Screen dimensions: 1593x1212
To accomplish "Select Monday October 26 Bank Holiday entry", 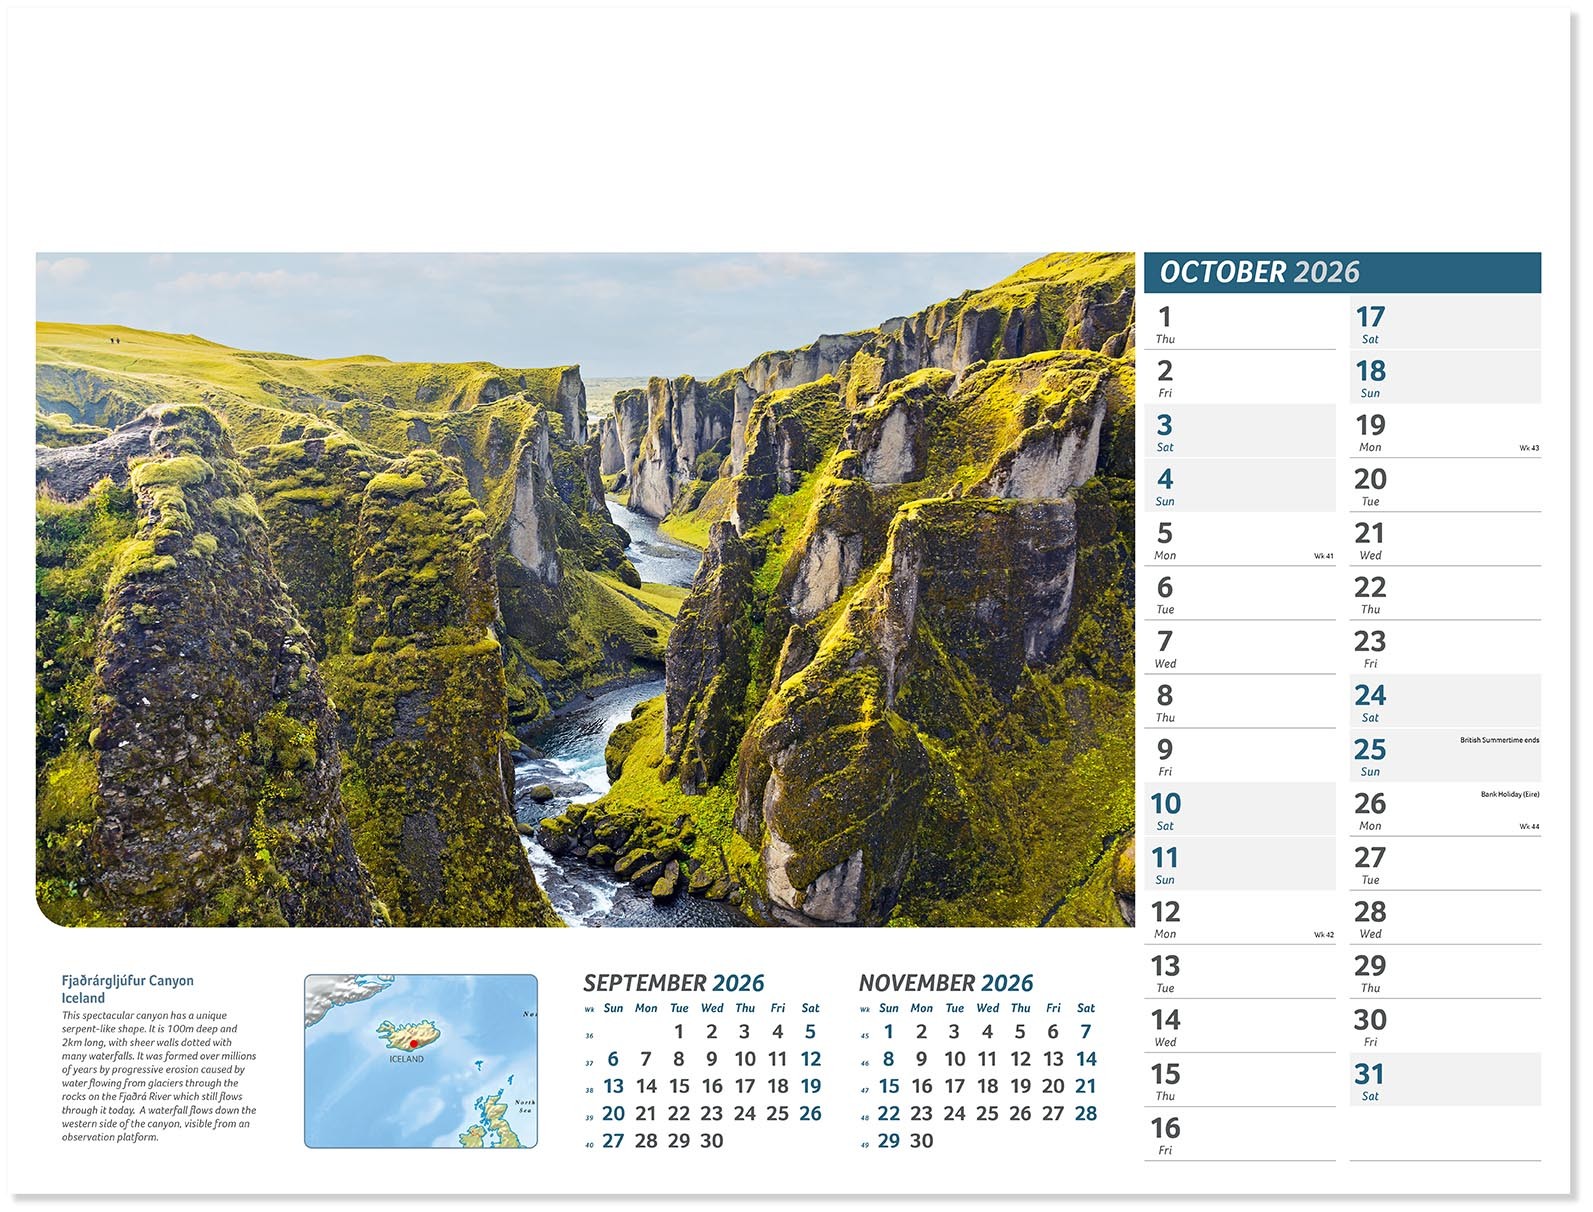I will pyautogui.click(x=1443, y=811).
